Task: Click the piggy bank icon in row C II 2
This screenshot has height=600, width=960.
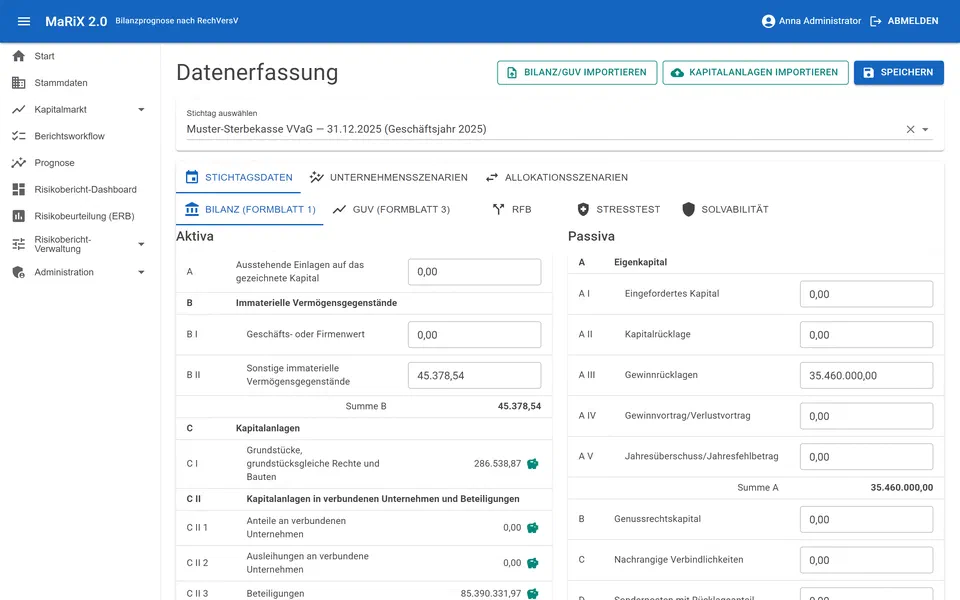Action: click(x=533, y=563)
